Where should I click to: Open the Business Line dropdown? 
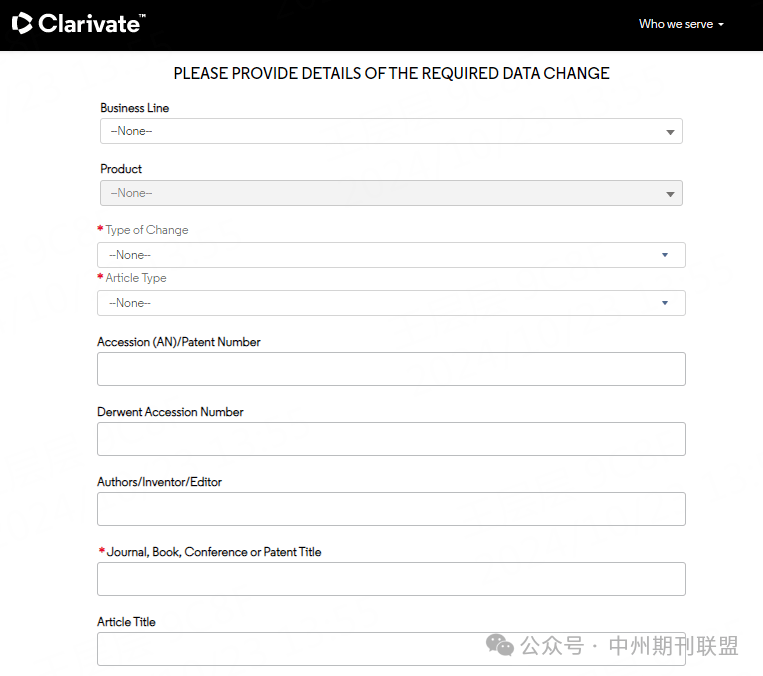pyautogui.click(x=391, y=131)
